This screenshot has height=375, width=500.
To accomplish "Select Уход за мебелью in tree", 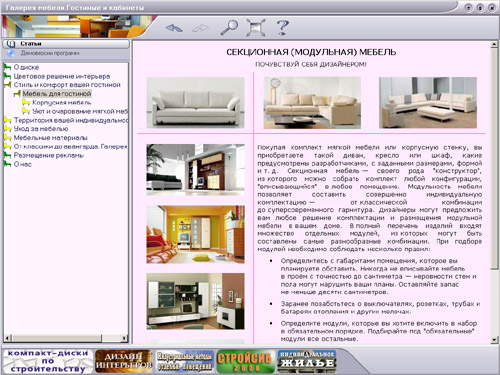I will pyautogui.click(x=41, y=129).
